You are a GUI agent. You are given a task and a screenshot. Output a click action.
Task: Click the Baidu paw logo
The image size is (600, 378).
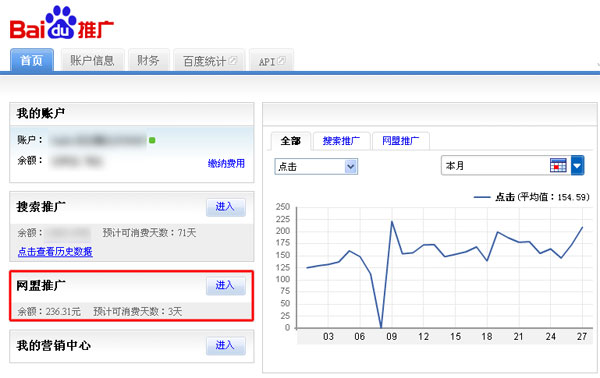(x=60, y=22)
